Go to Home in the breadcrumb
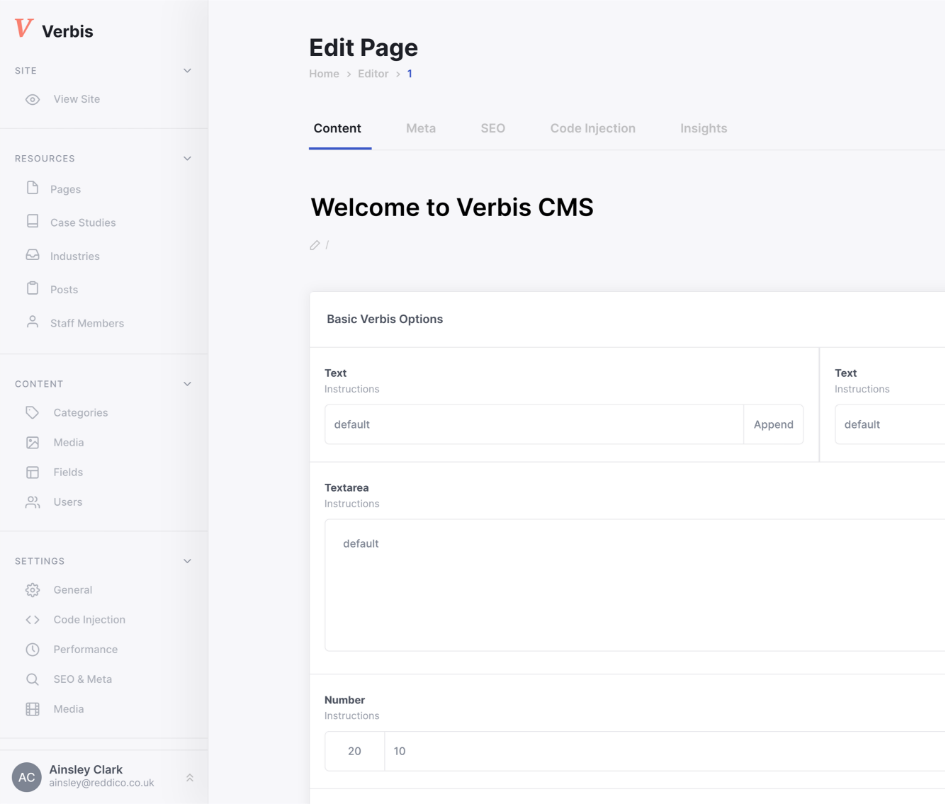 tap(324, 74)
